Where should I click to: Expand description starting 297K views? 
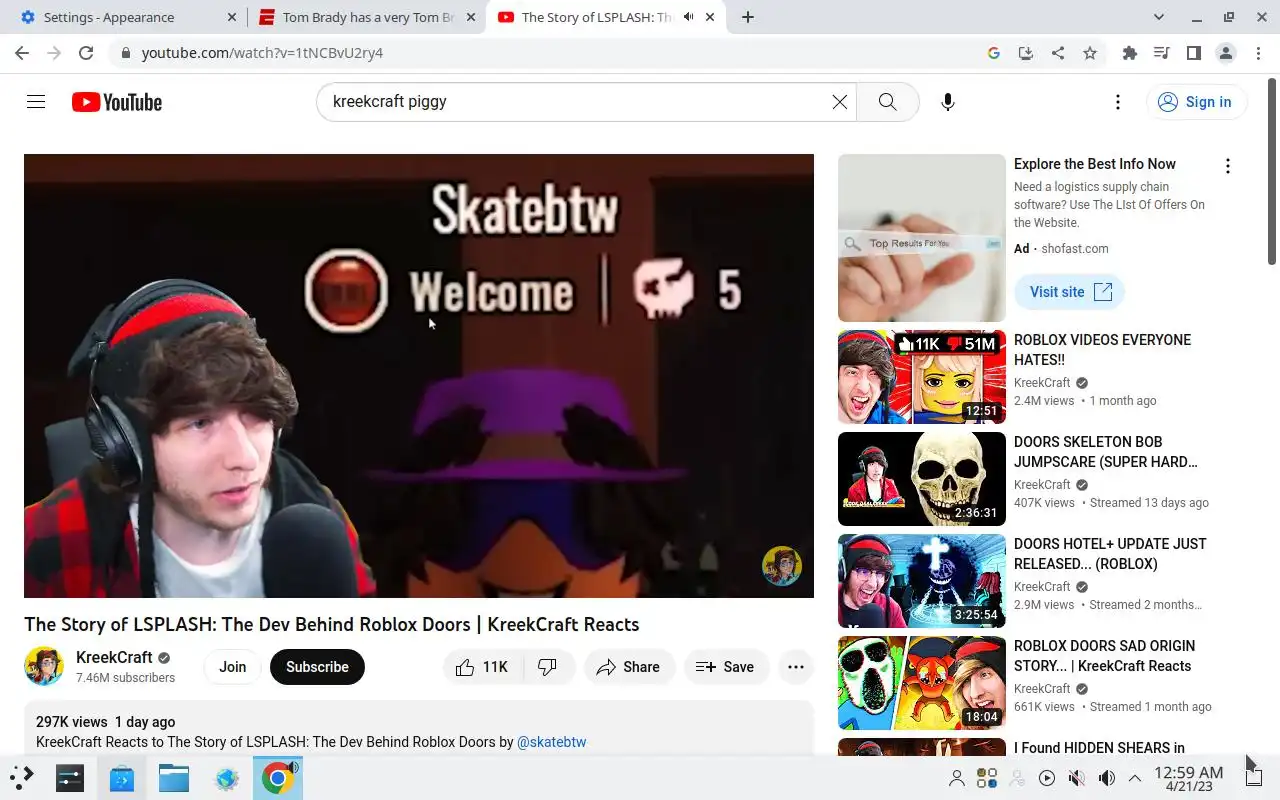[x=419, y=730]
